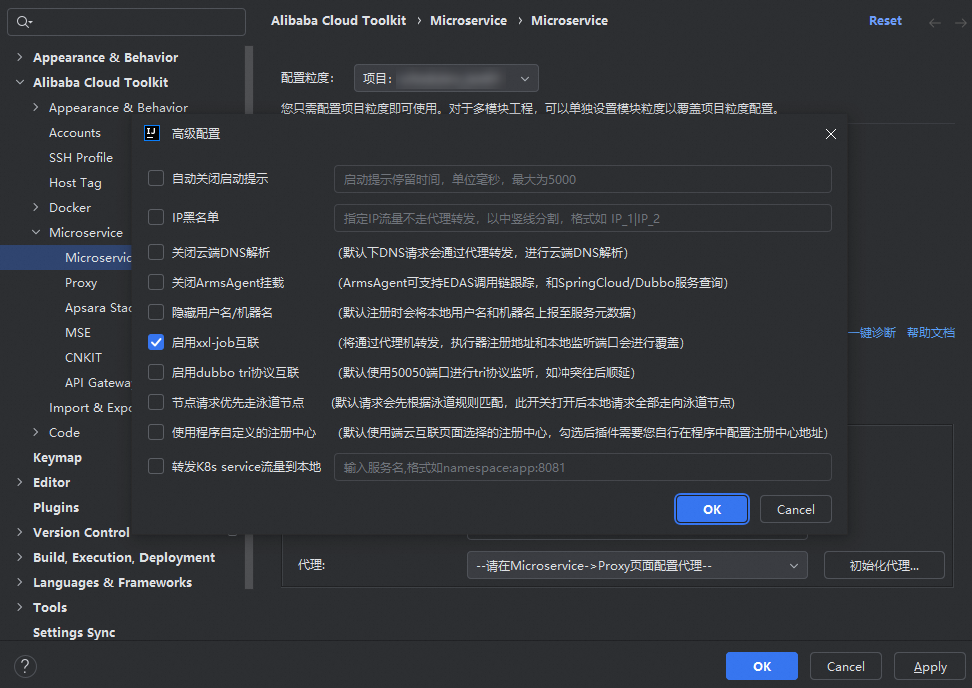
Task: Select MSE in settings tree
Action: pos(77,333)
